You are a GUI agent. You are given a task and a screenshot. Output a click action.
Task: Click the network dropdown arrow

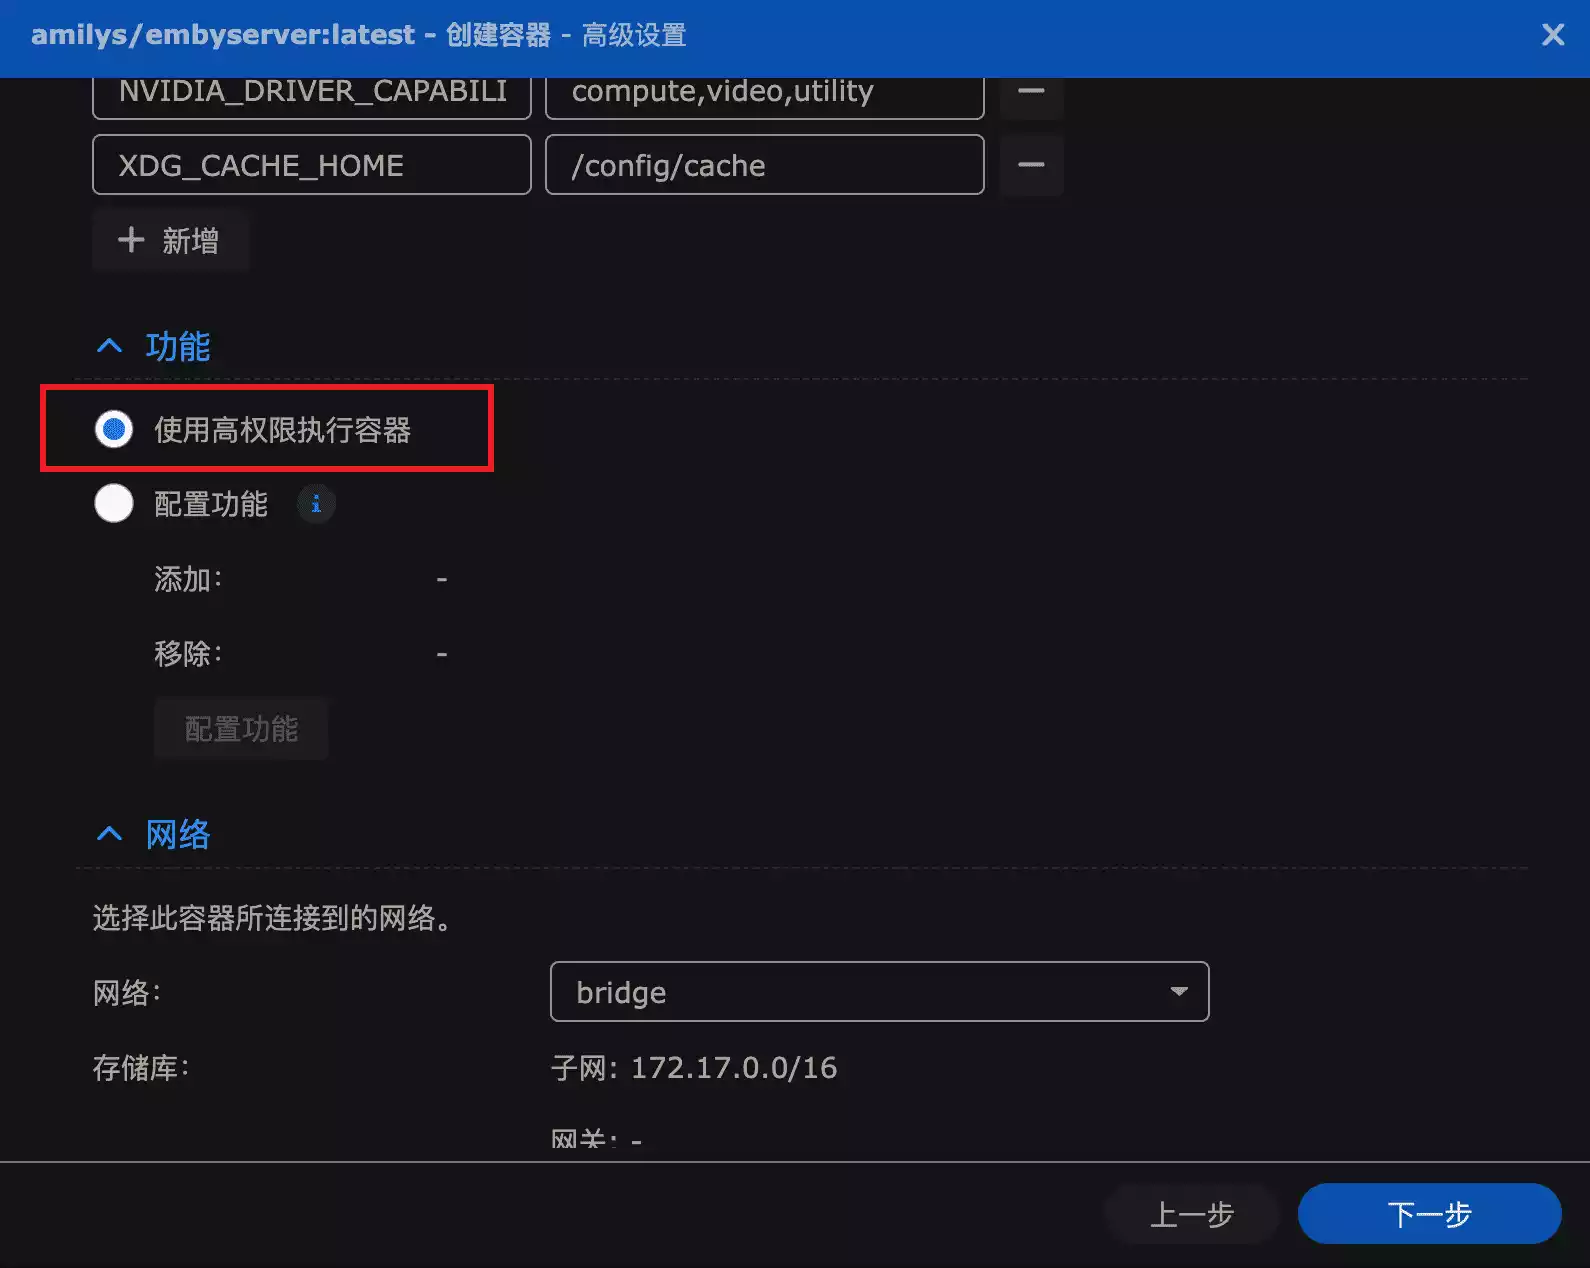pyautogui.click(x=1179, y=992)
